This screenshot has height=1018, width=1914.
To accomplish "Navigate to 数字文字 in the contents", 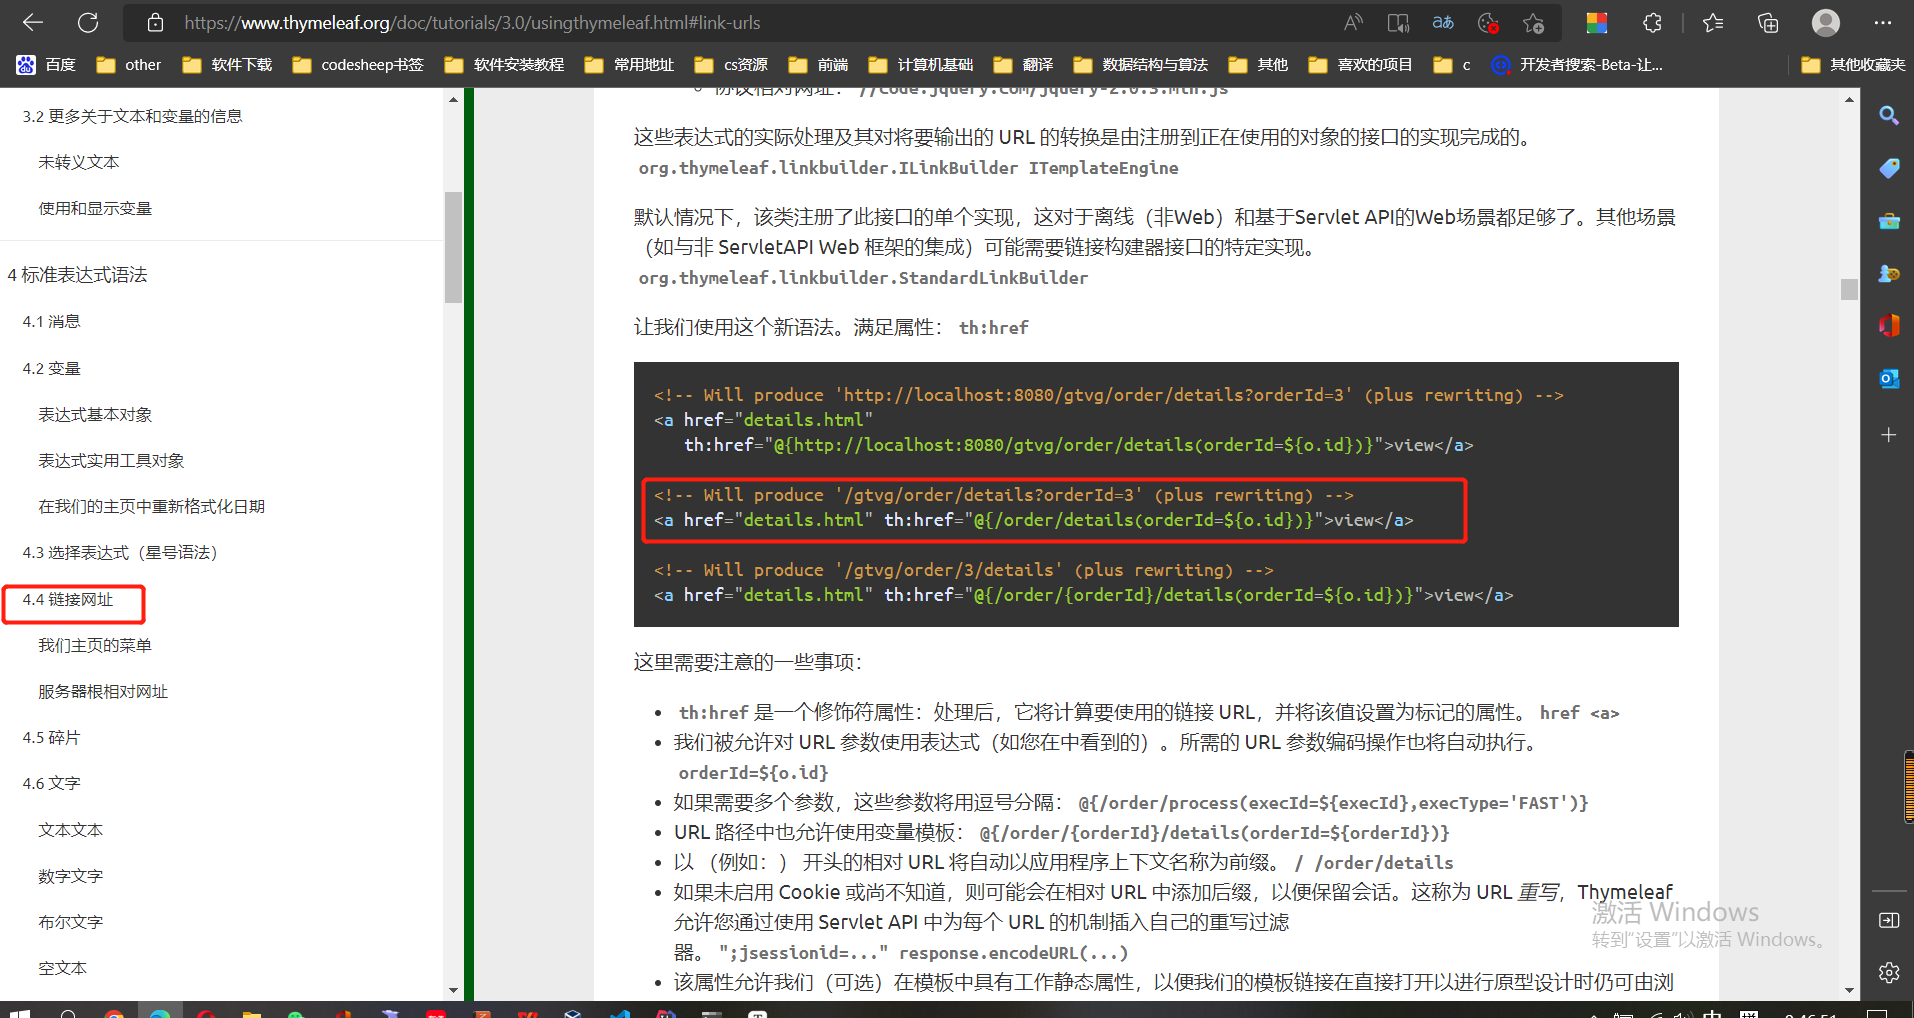I will point(71,876).
